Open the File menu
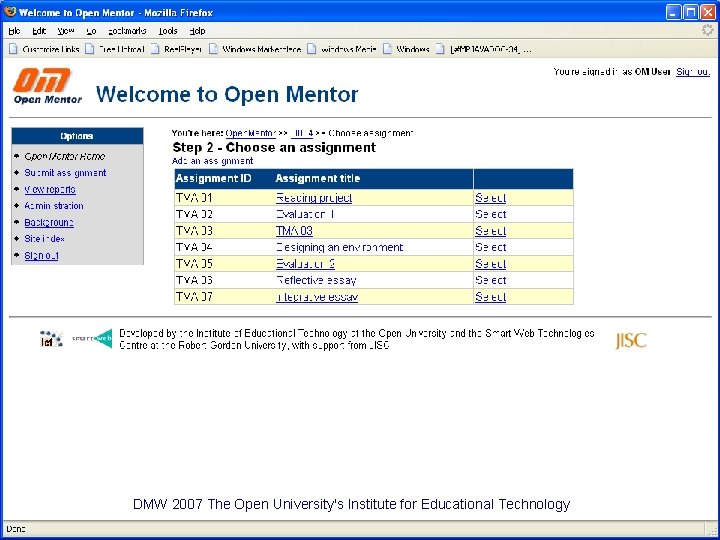720x540 pixels. [x=14, y=31]
